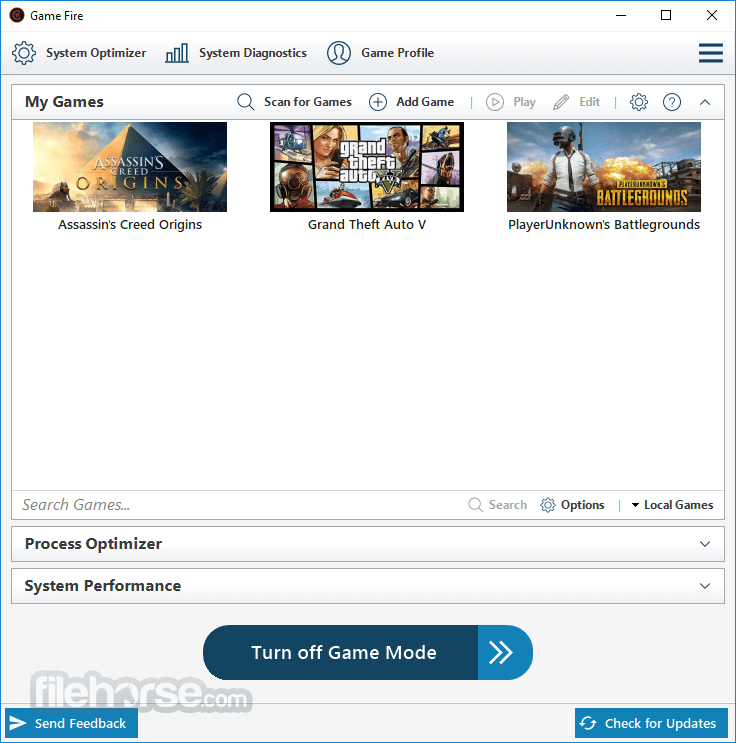Select the Assassin's Creed Origins thumbnail
Image resolution: width=736 pixels, height=743 pixels.
point(130,167)
